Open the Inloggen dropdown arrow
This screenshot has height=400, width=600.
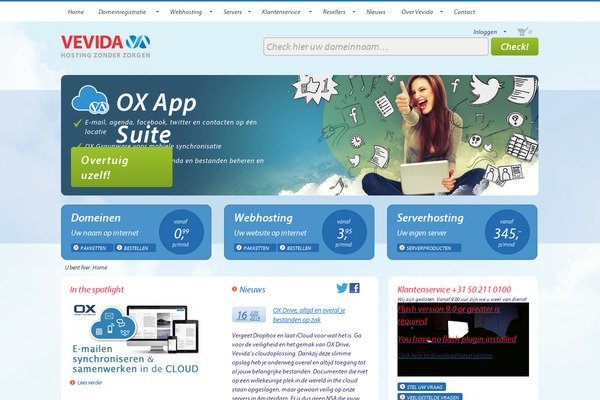click(x=505, y=32)
